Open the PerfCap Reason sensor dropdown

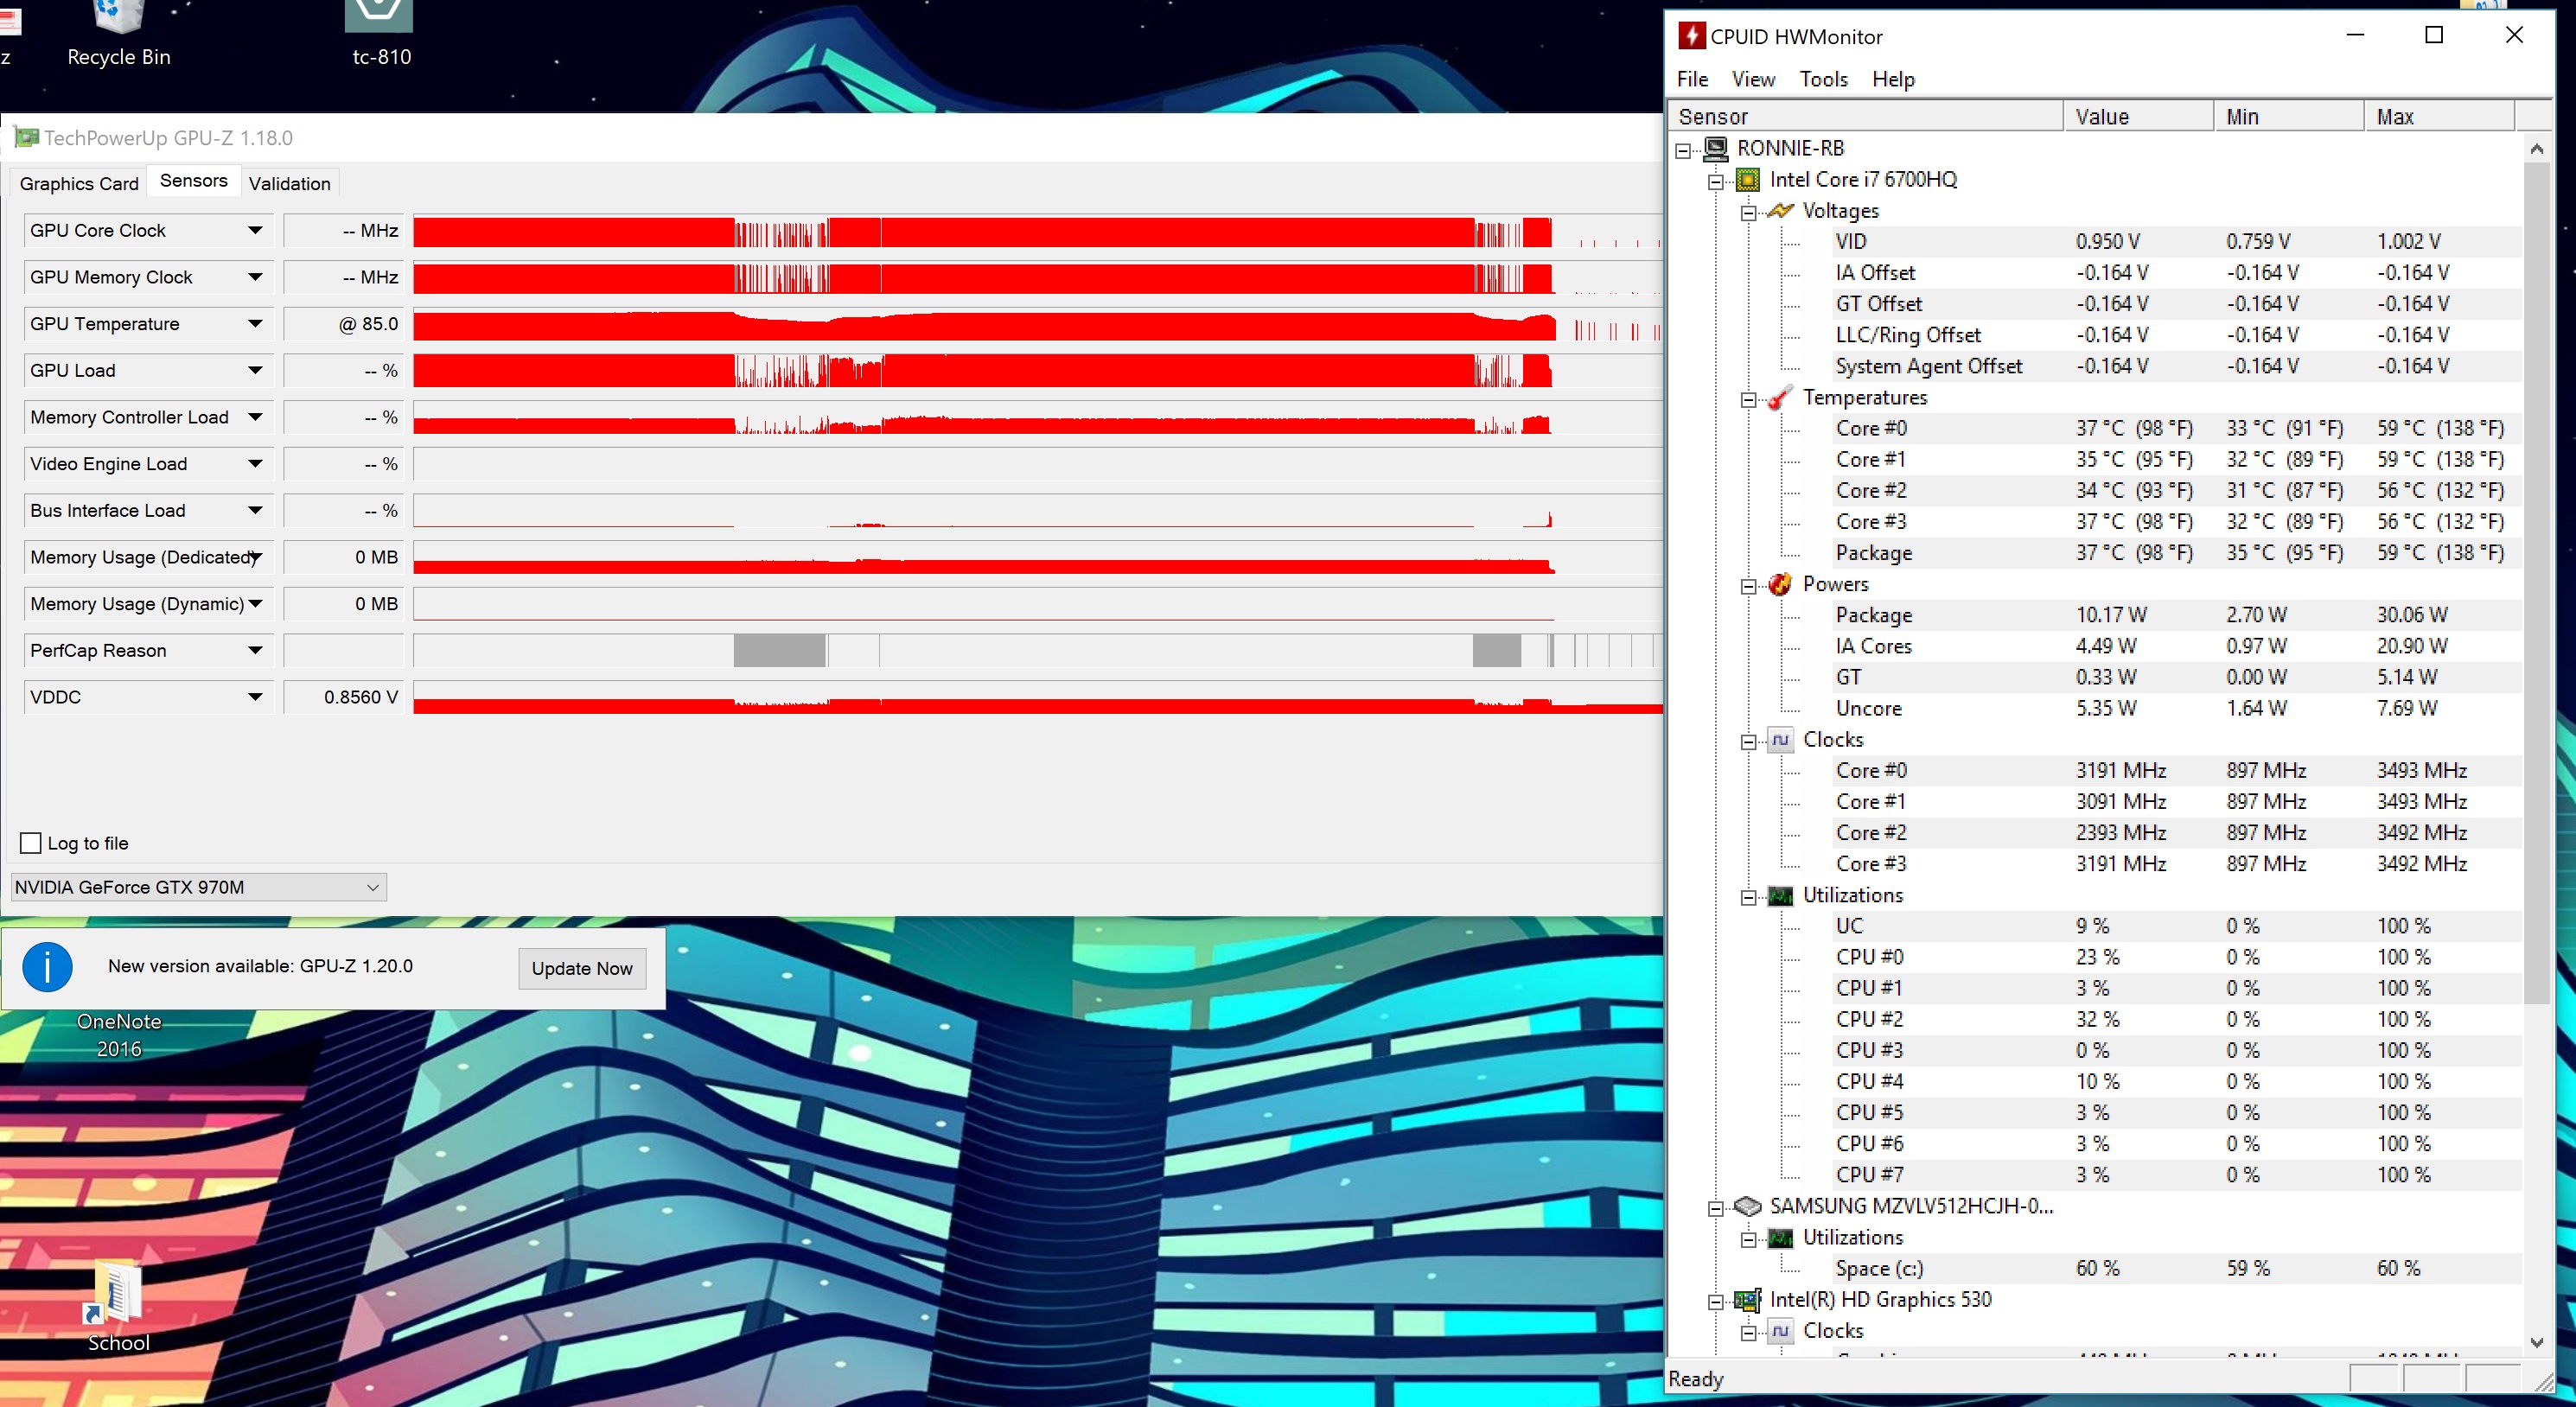[x=256, y=651]
